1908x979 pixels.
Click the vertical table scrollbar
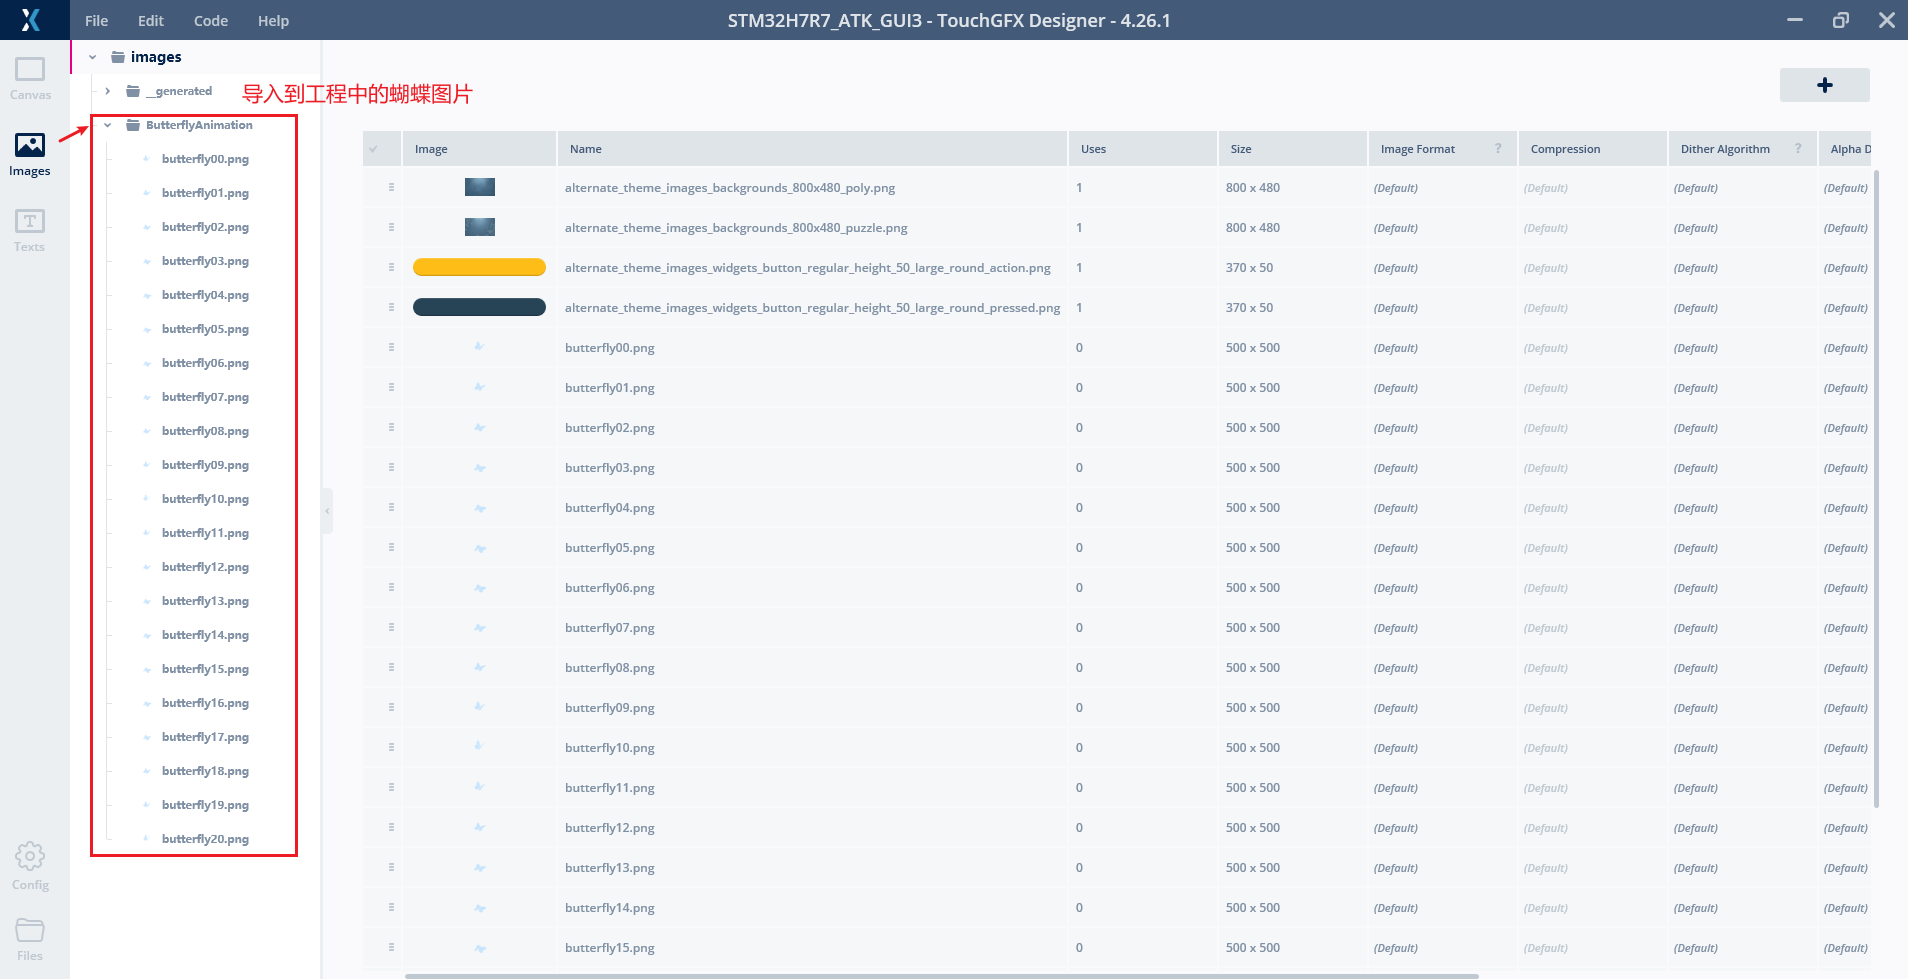1876,489
